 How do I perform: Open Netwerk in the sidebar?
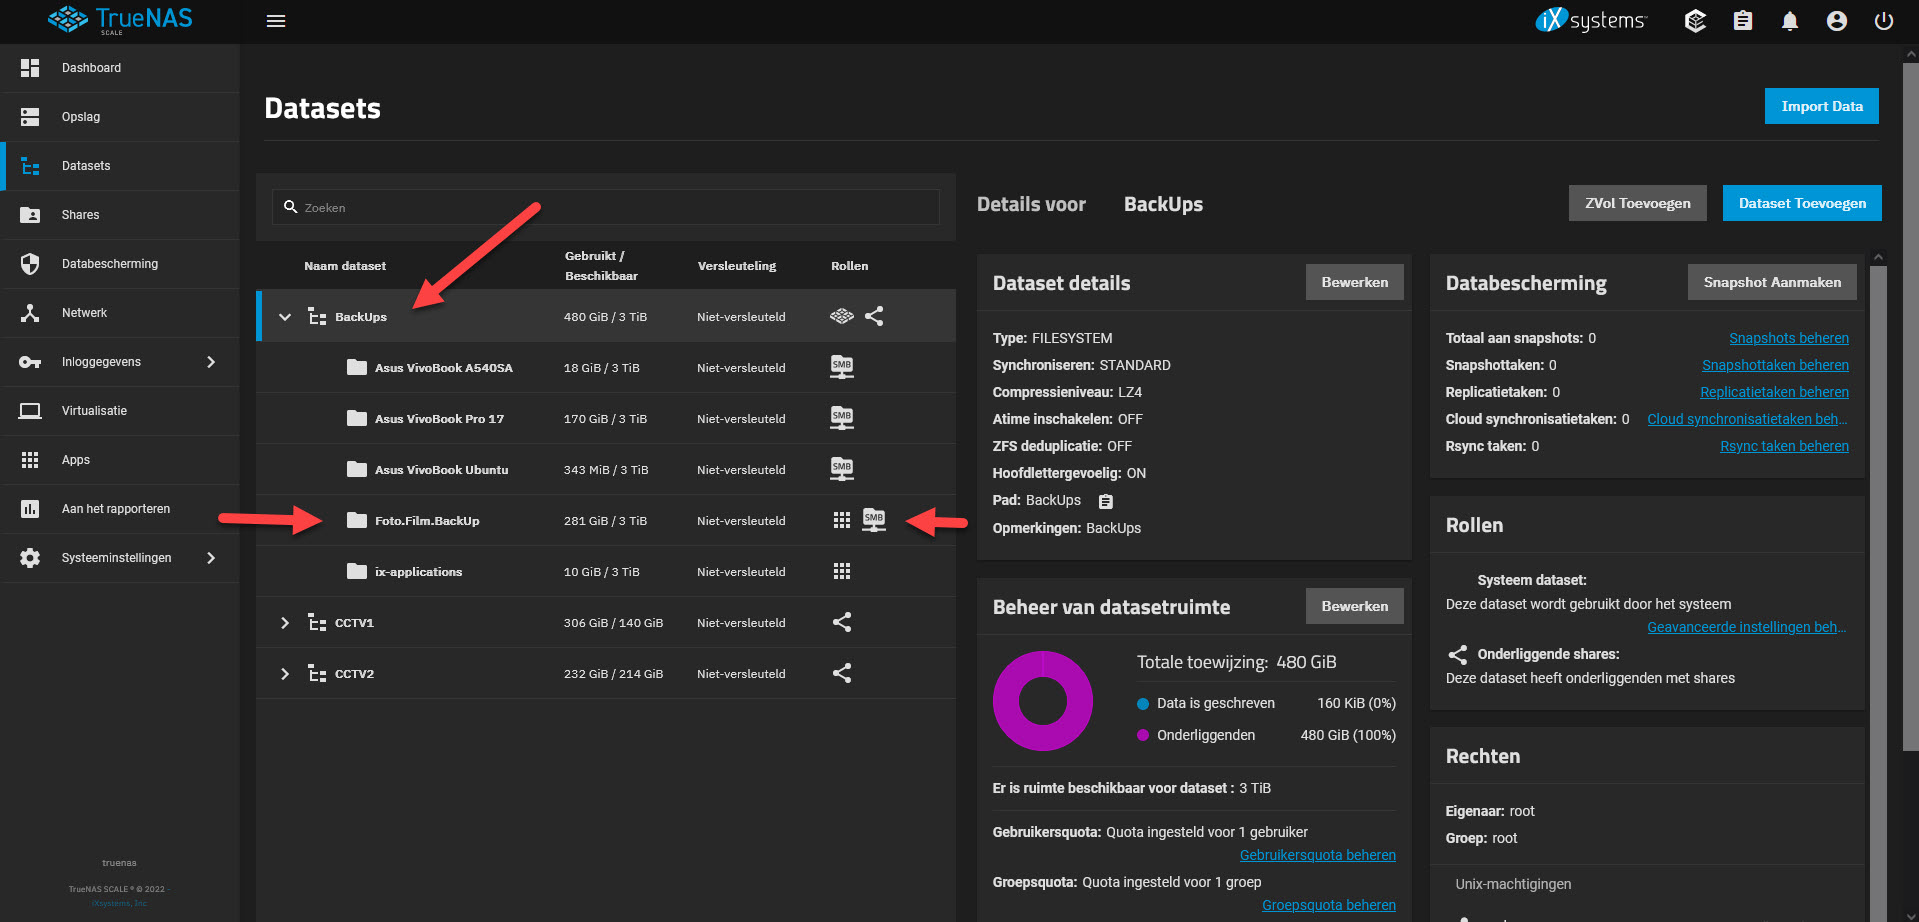(x=120, y=313)
